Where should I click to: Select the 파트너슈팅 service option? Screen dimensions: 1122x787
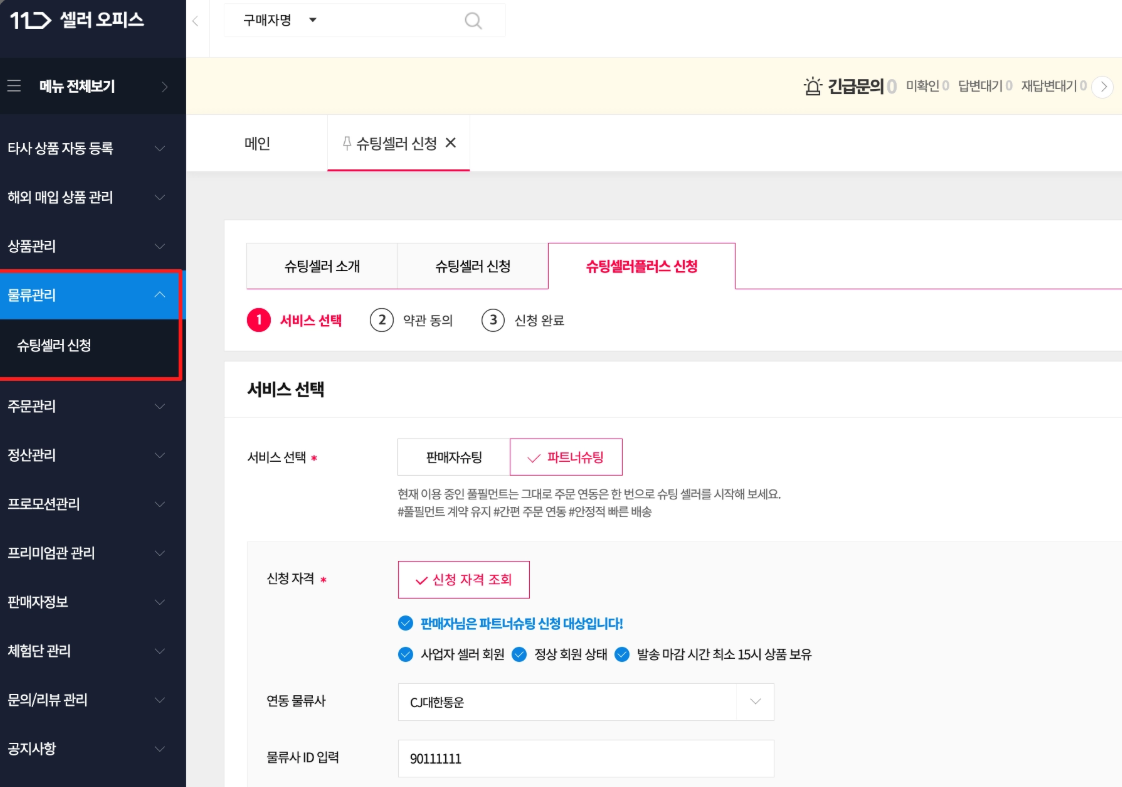[566, 456]
